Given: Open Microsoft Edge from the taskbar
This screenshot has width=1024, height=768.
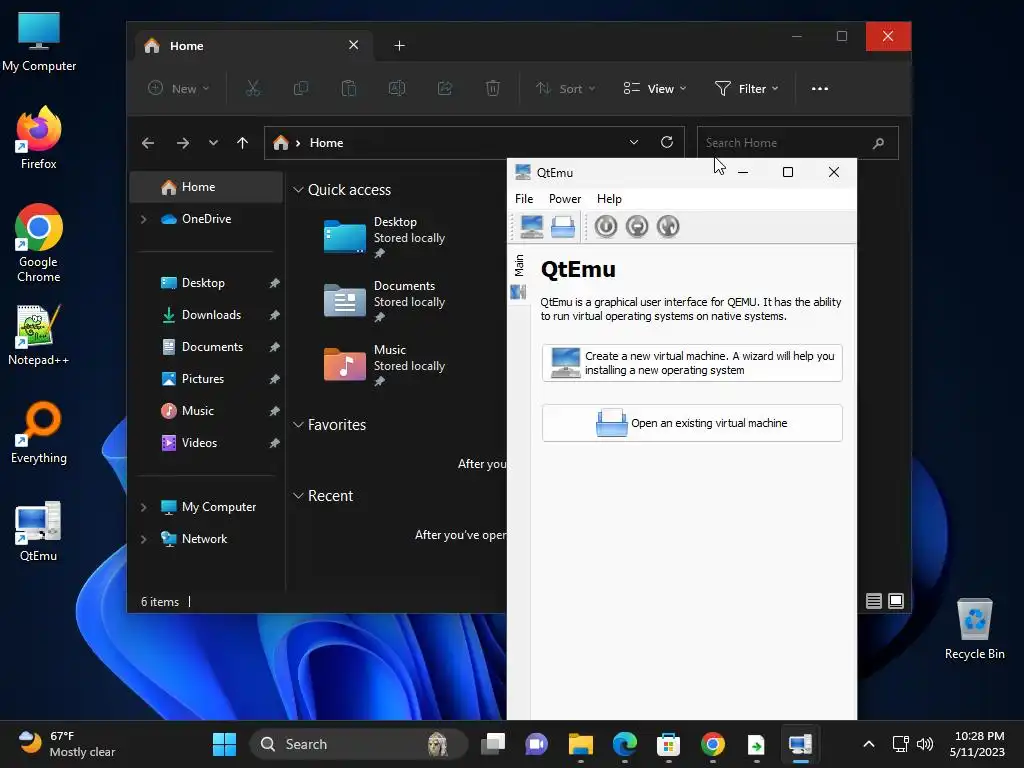Looking at the screenshot, I should [x=624, y=744].
